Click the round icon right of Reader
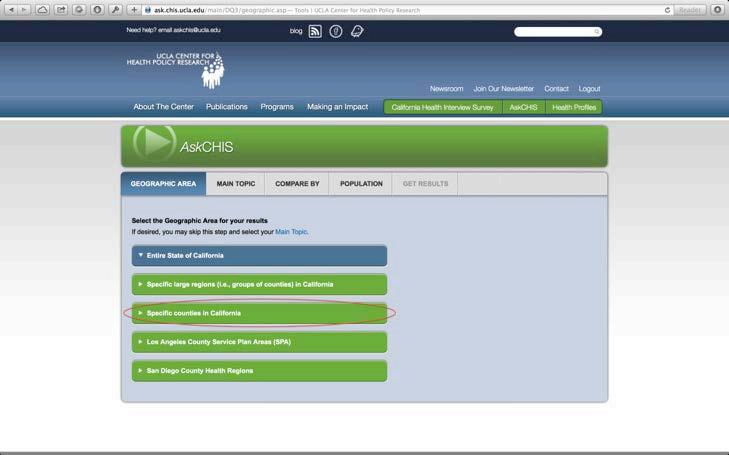 click(717, 9)
